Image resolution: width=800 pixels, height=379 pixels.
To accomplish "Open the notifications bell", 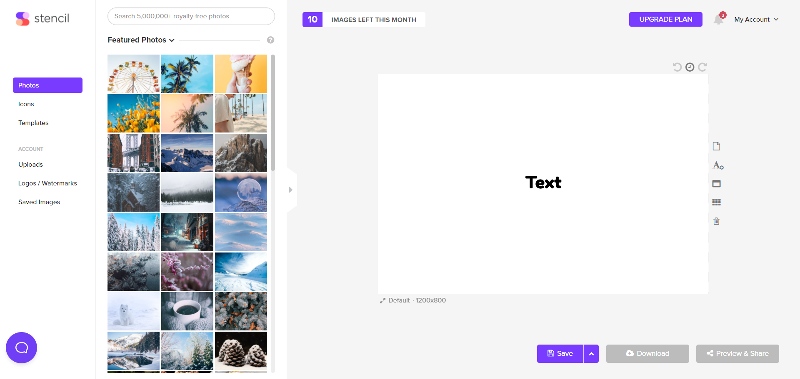I will point(719,19).
